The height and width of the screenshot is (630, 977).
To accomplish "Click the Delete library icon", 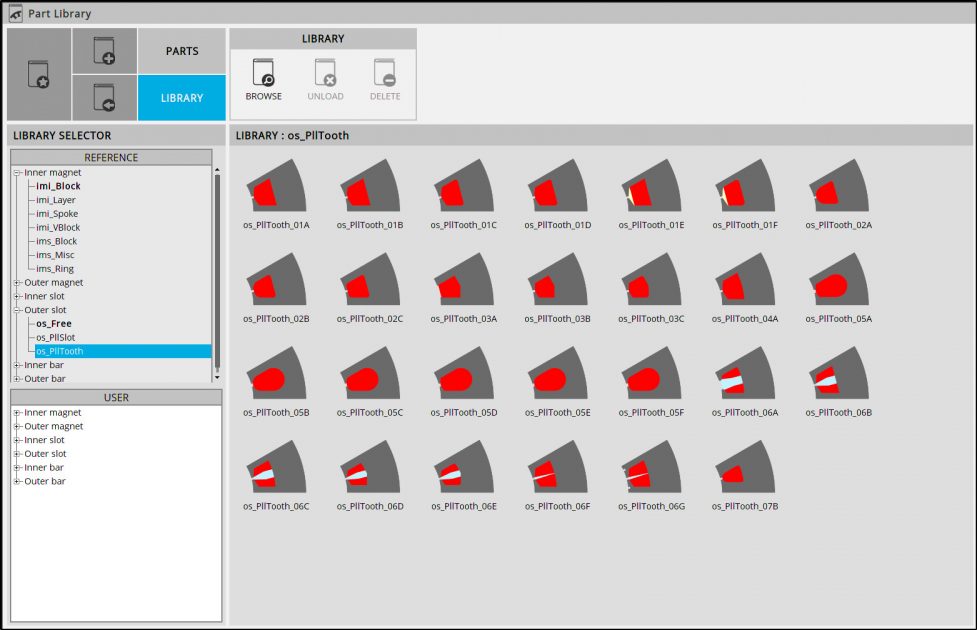I will (x=385, y=74).
